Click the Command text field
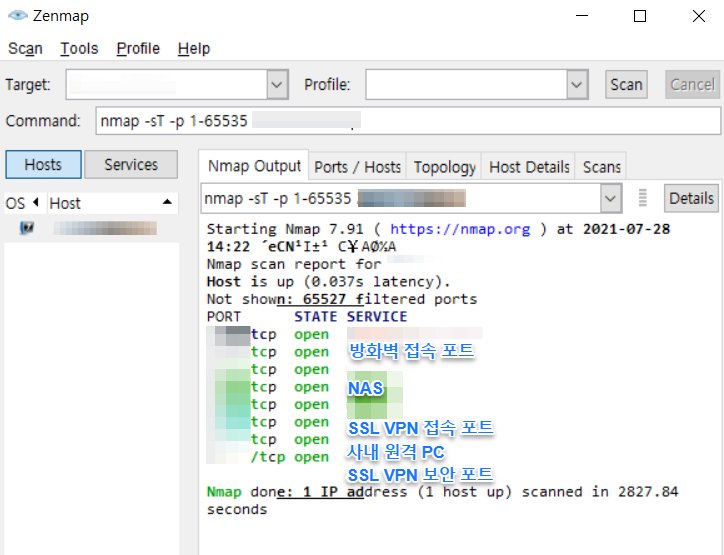Image resolution: width=724 pixels, height=555 pixels. [408, 121]
